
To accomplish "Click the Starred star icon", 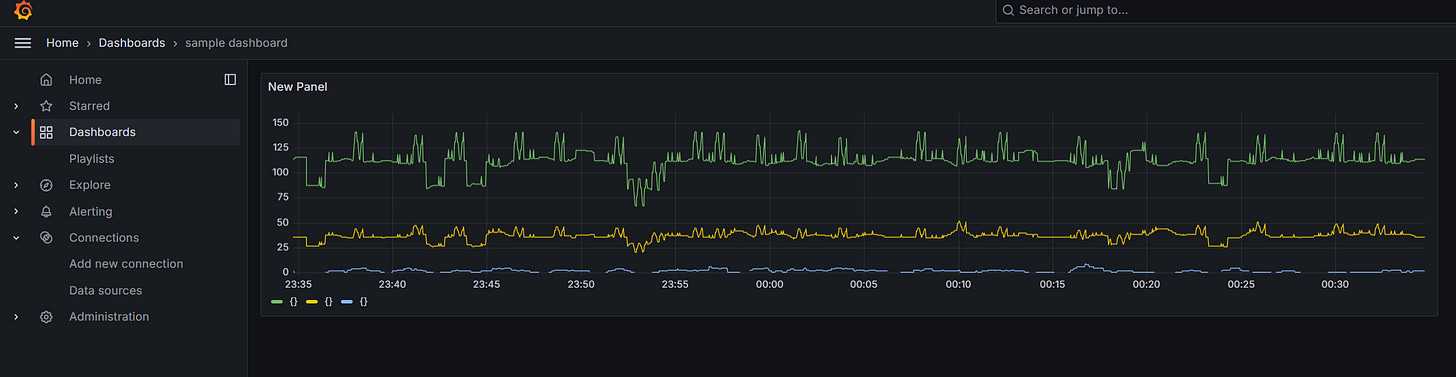I will point(46,106).
